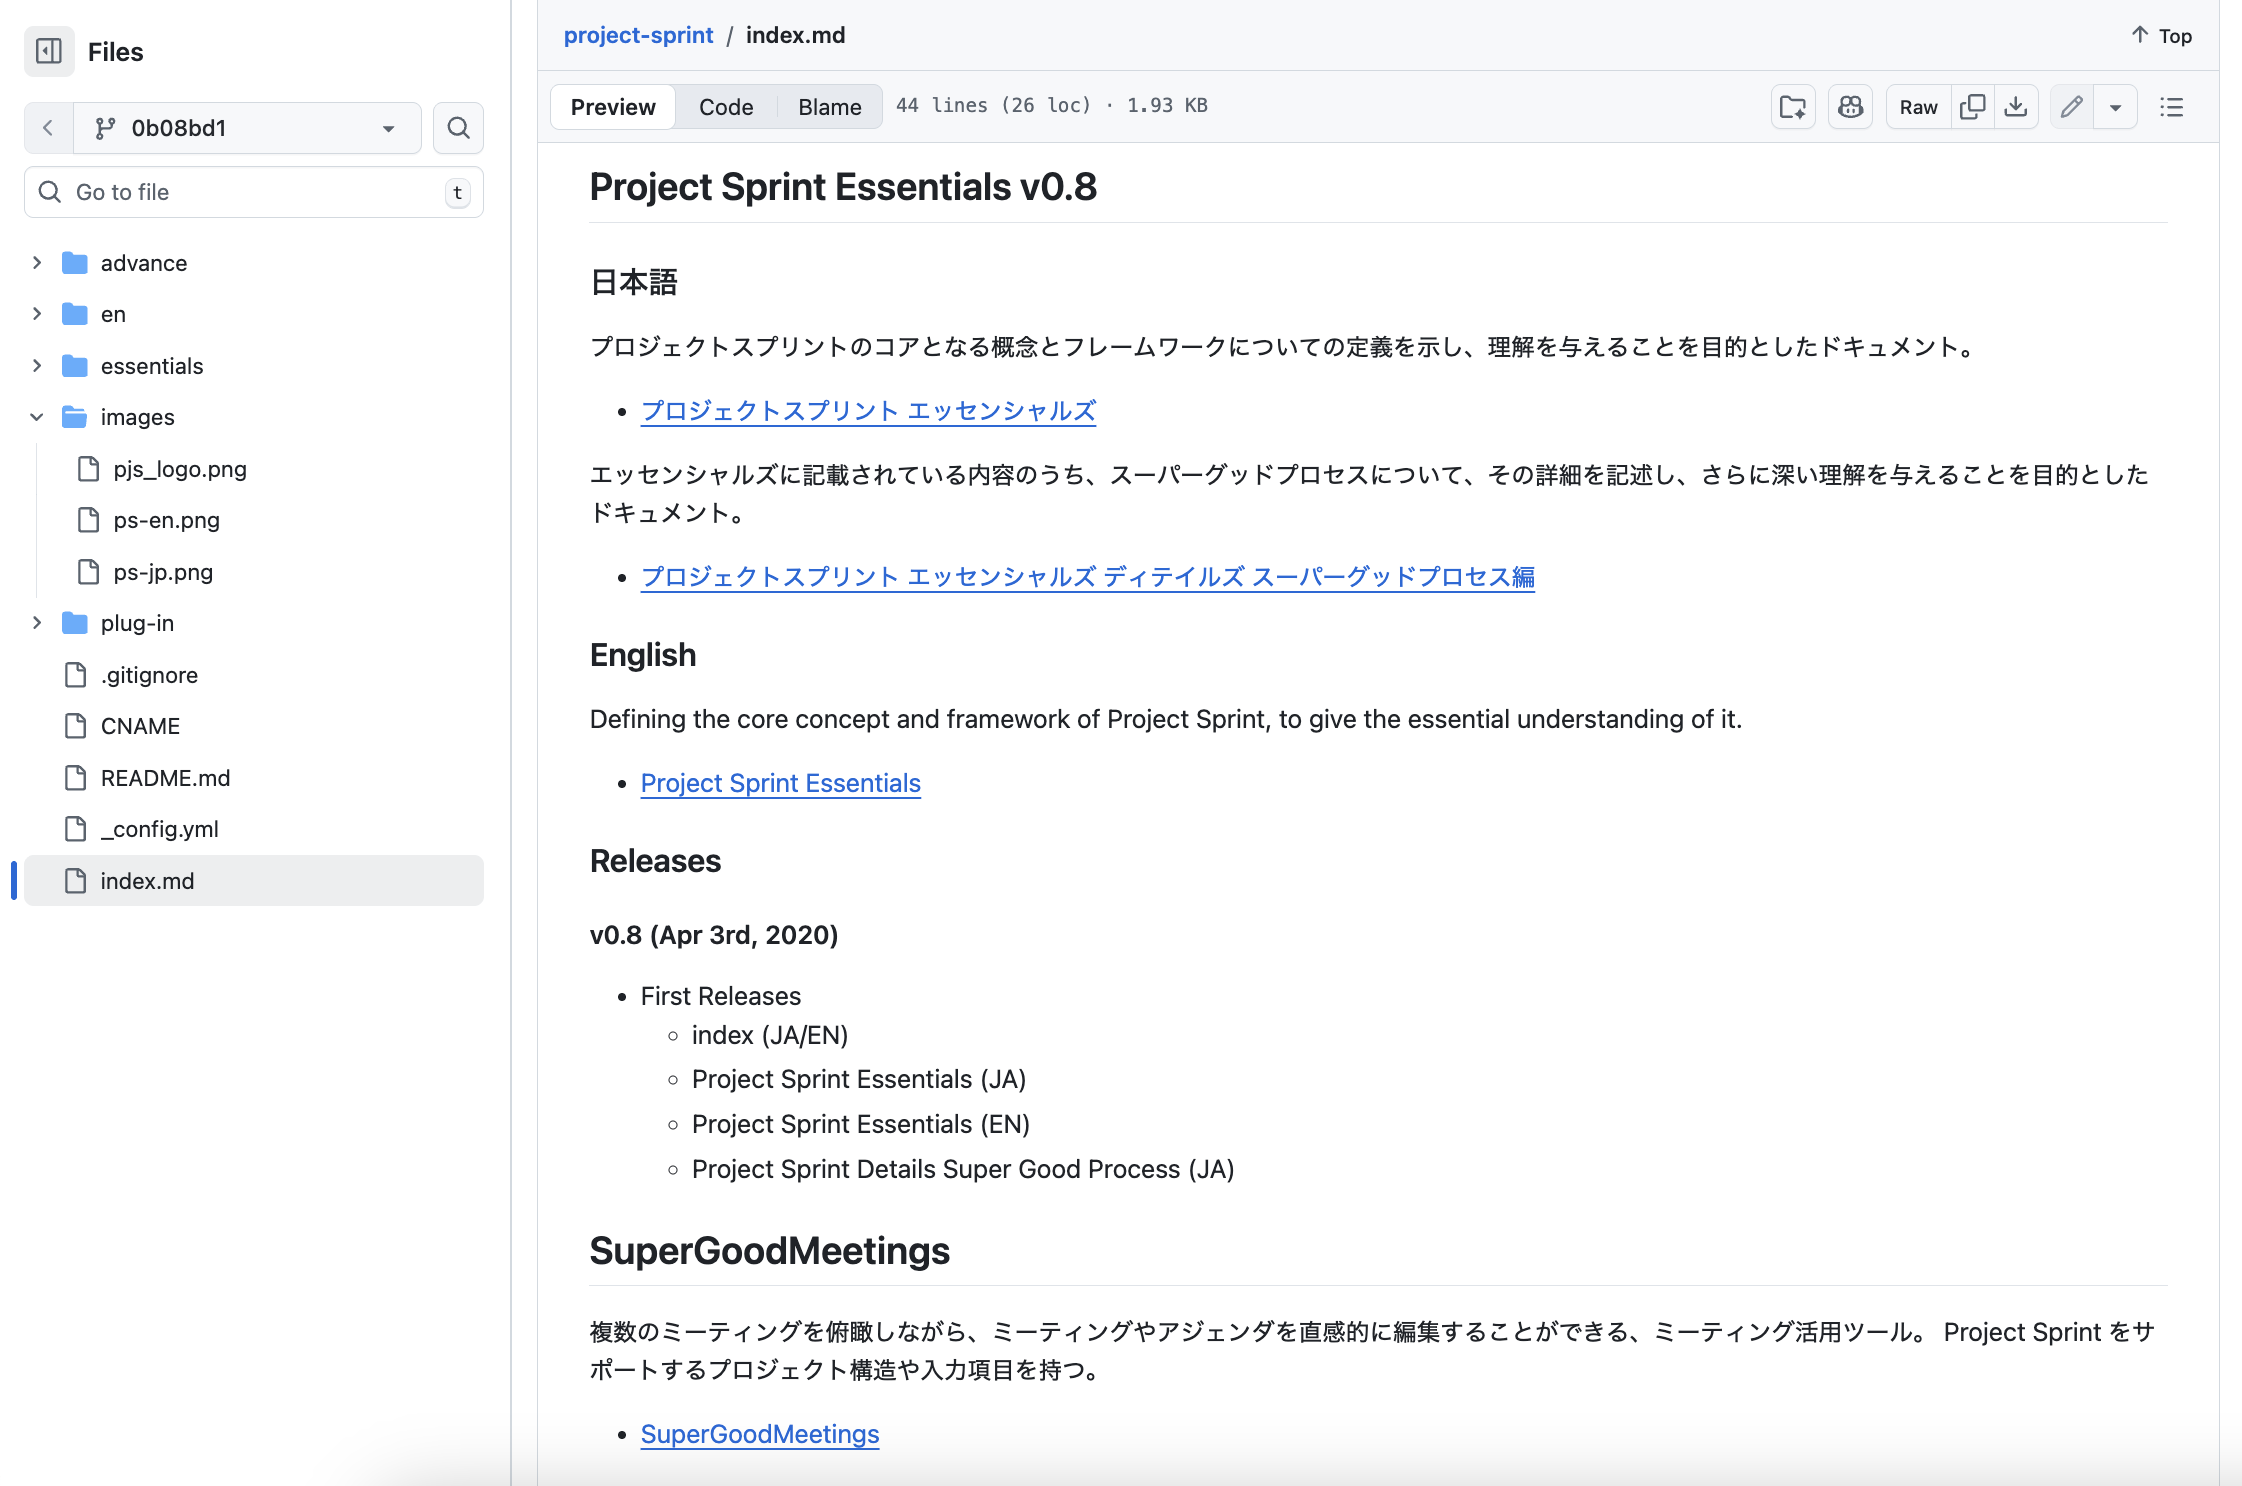This screenshot has width=2242, height=1486.
Task: Switch to the Blame tab
Action: click(829, 107)
